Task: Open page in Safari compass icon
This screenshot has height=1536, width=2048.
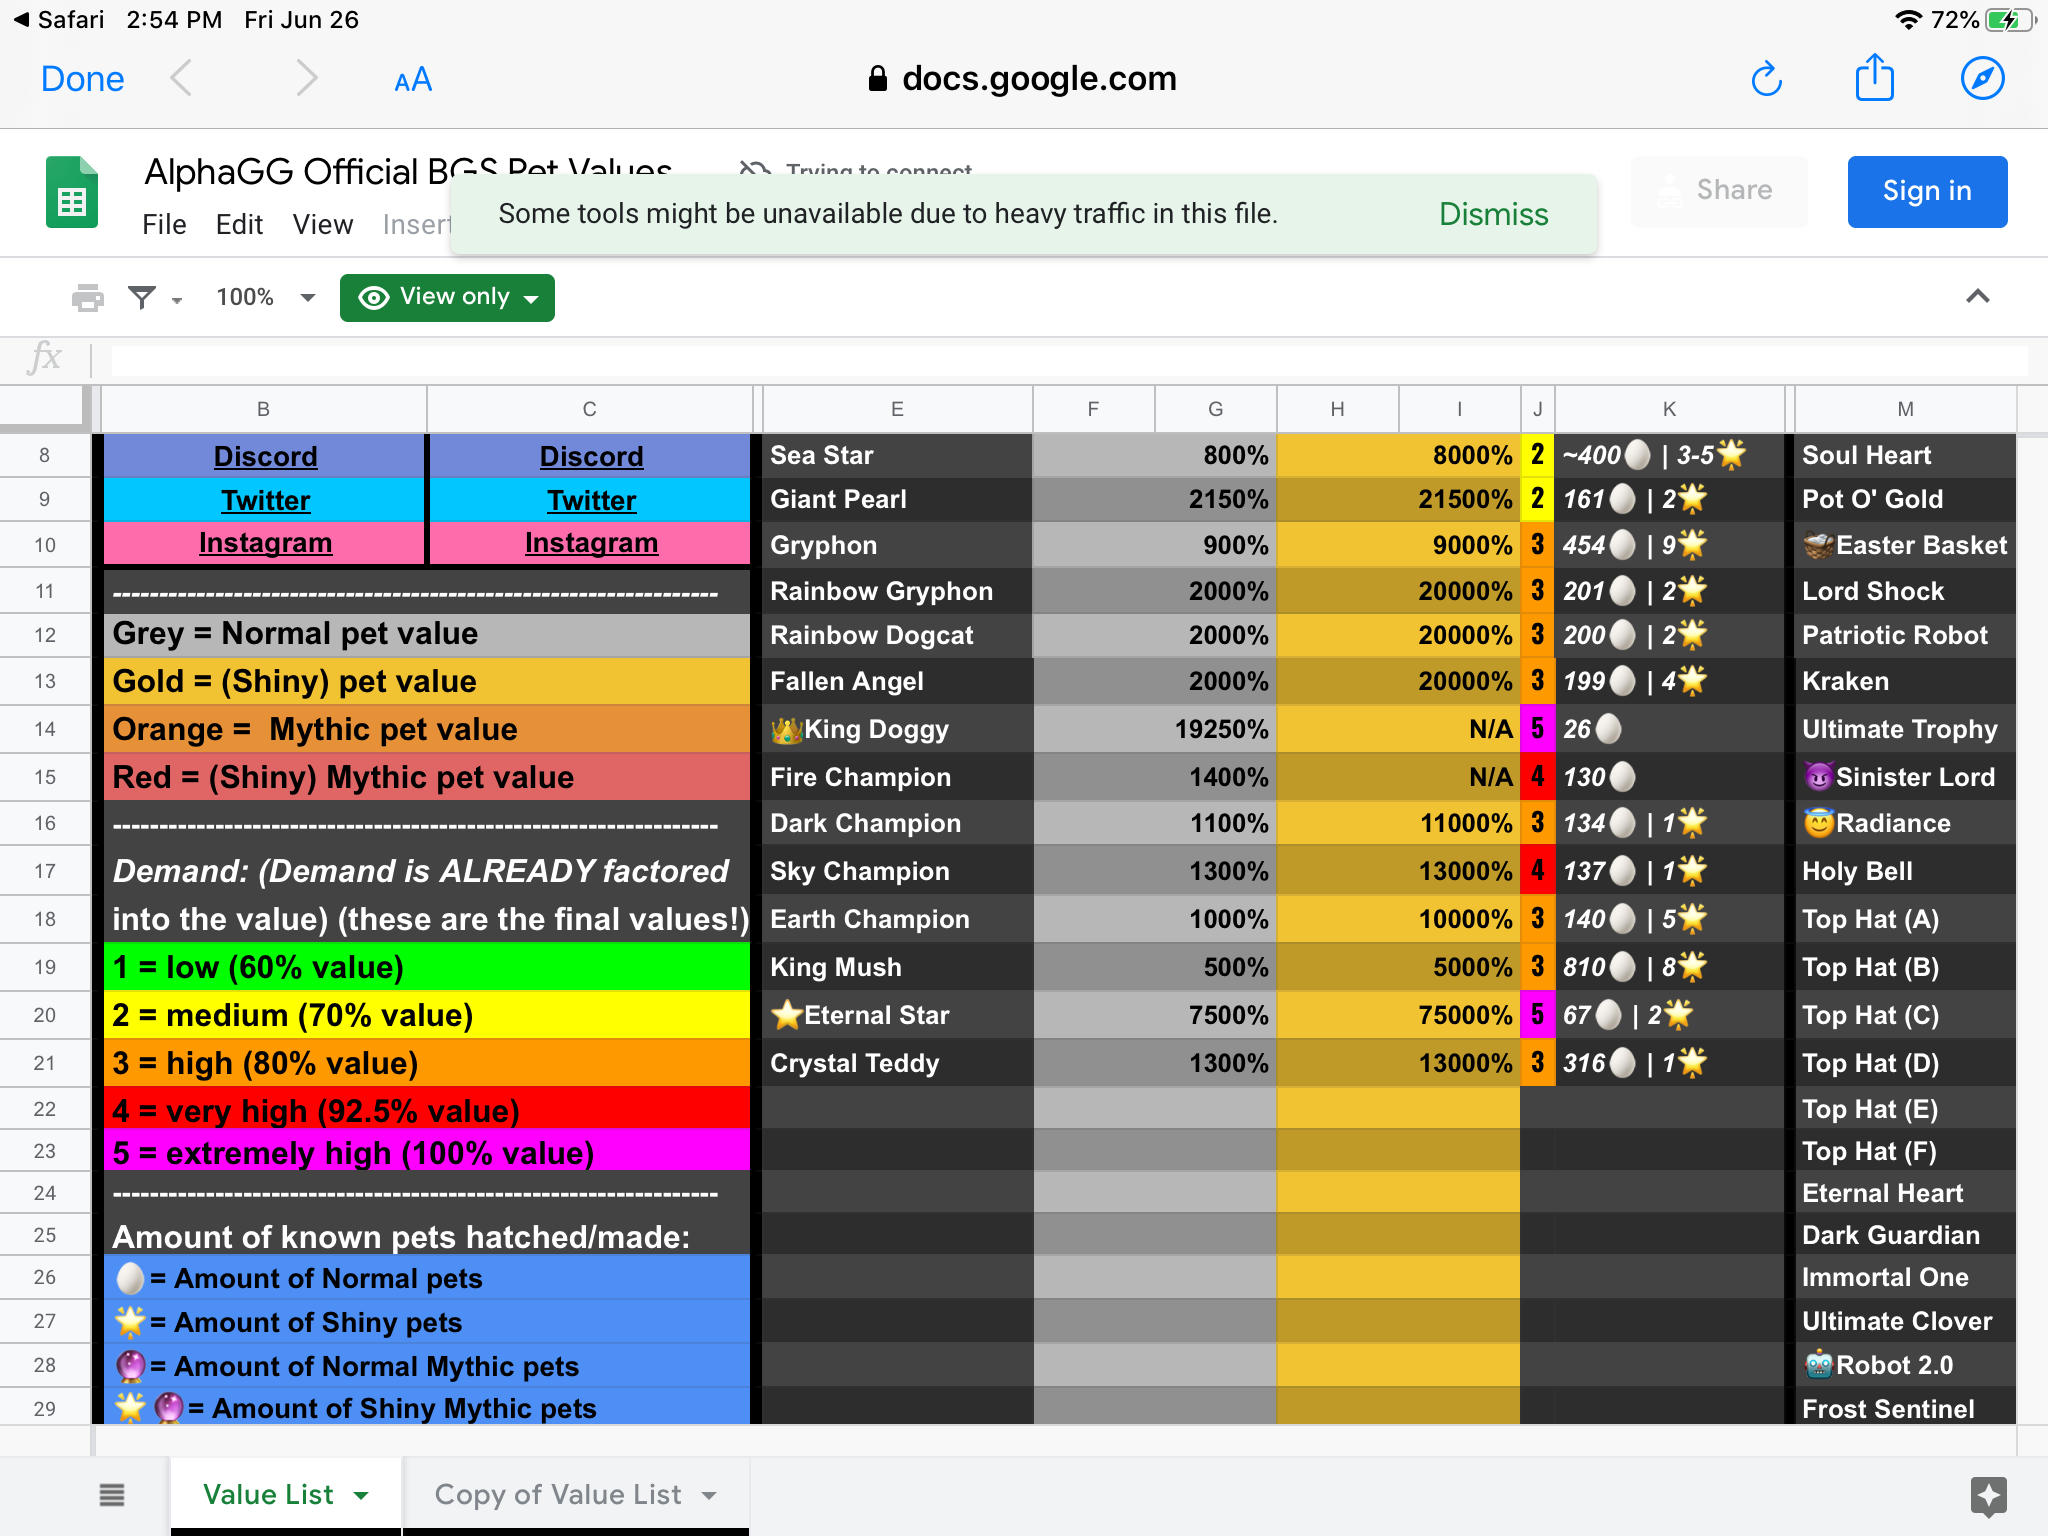Action: click(1982, 78)
